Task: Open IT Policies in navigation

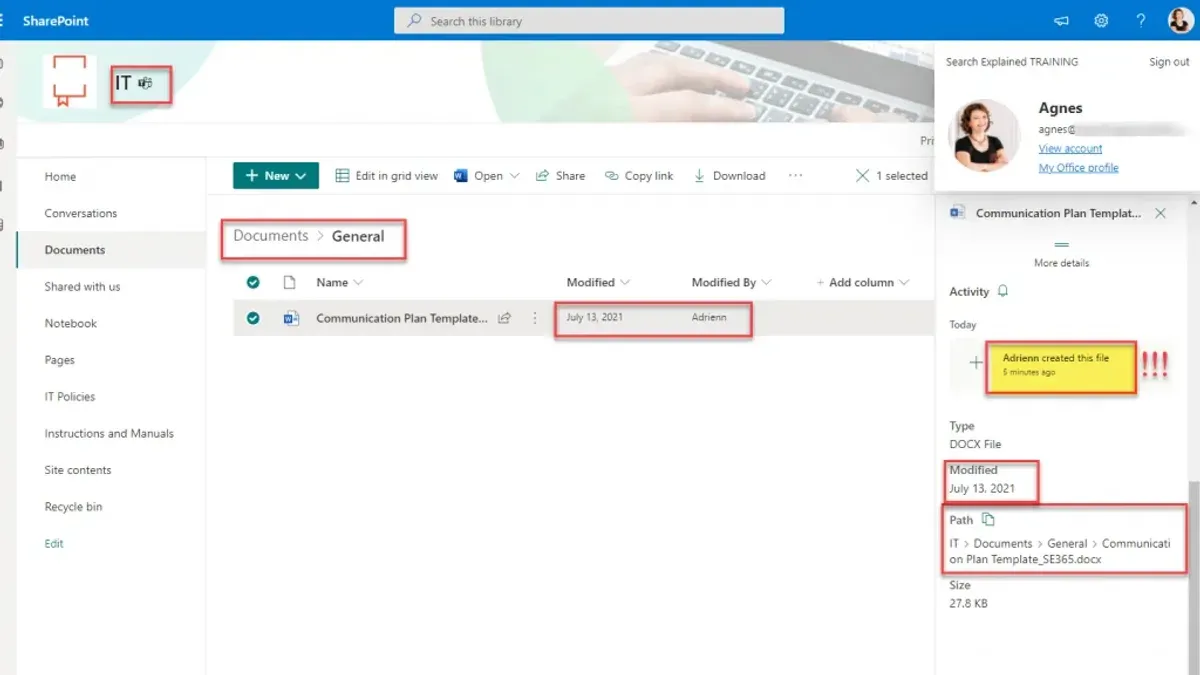Action: pos(70,397)
